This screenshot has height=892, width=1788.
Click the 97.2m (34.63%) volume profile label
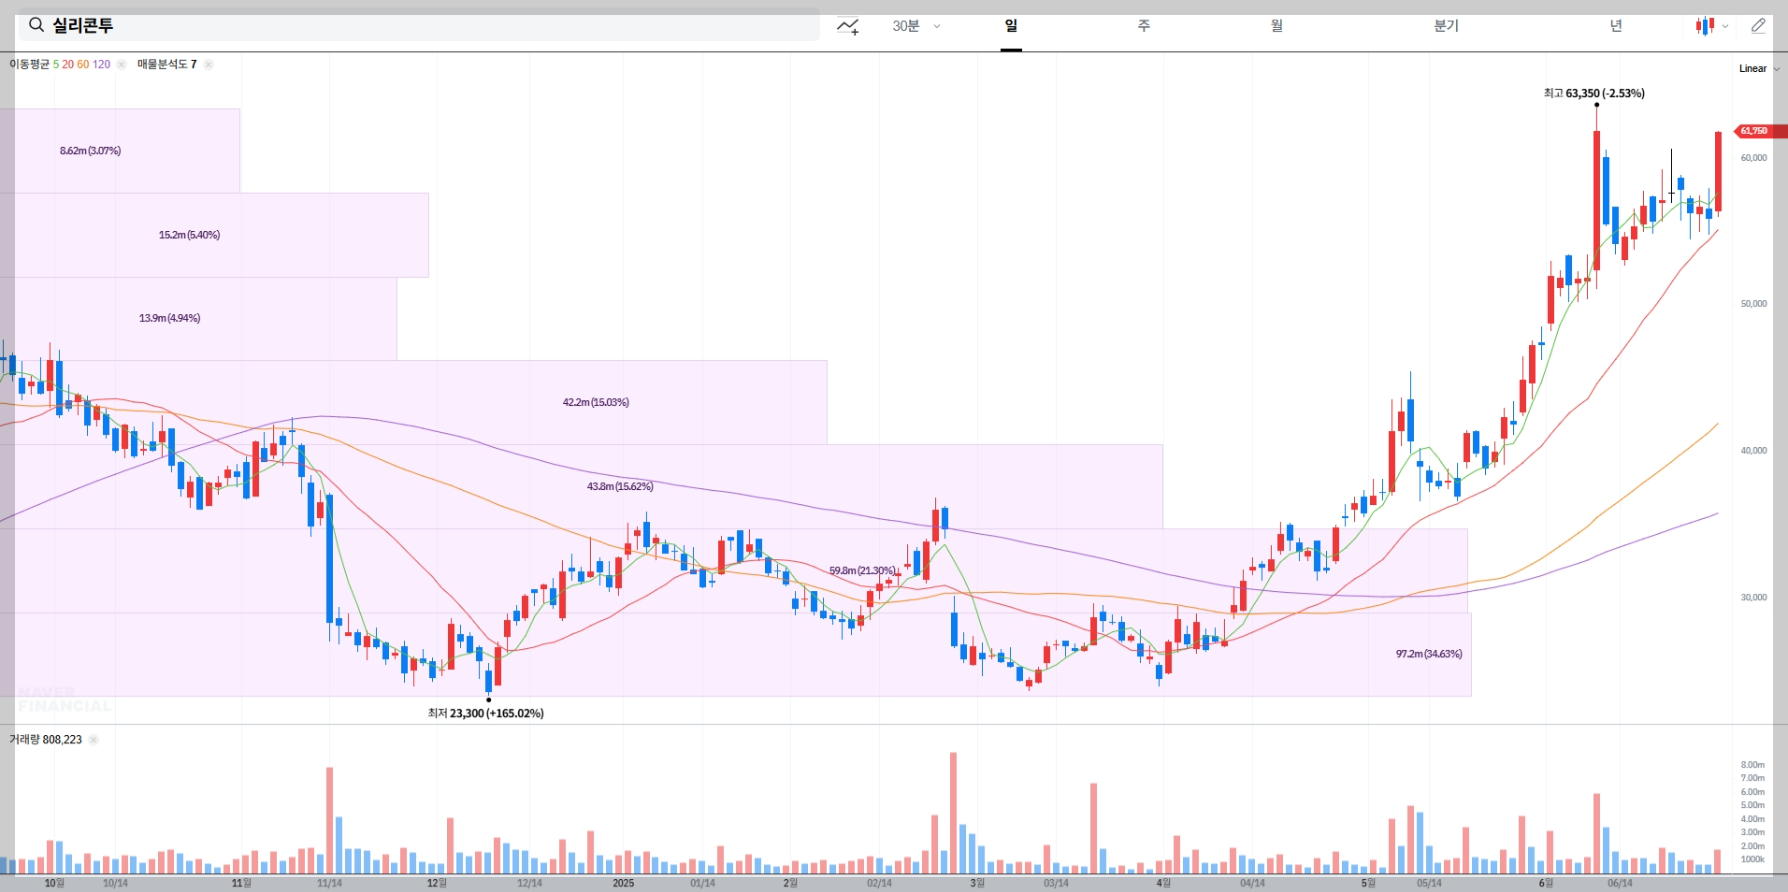pos(1429,654)
